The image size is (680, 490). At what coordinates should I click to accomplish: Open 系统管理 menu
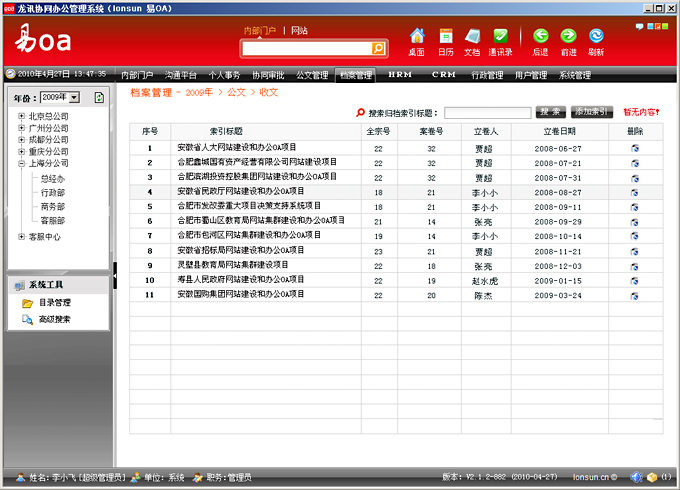[575, 75]
